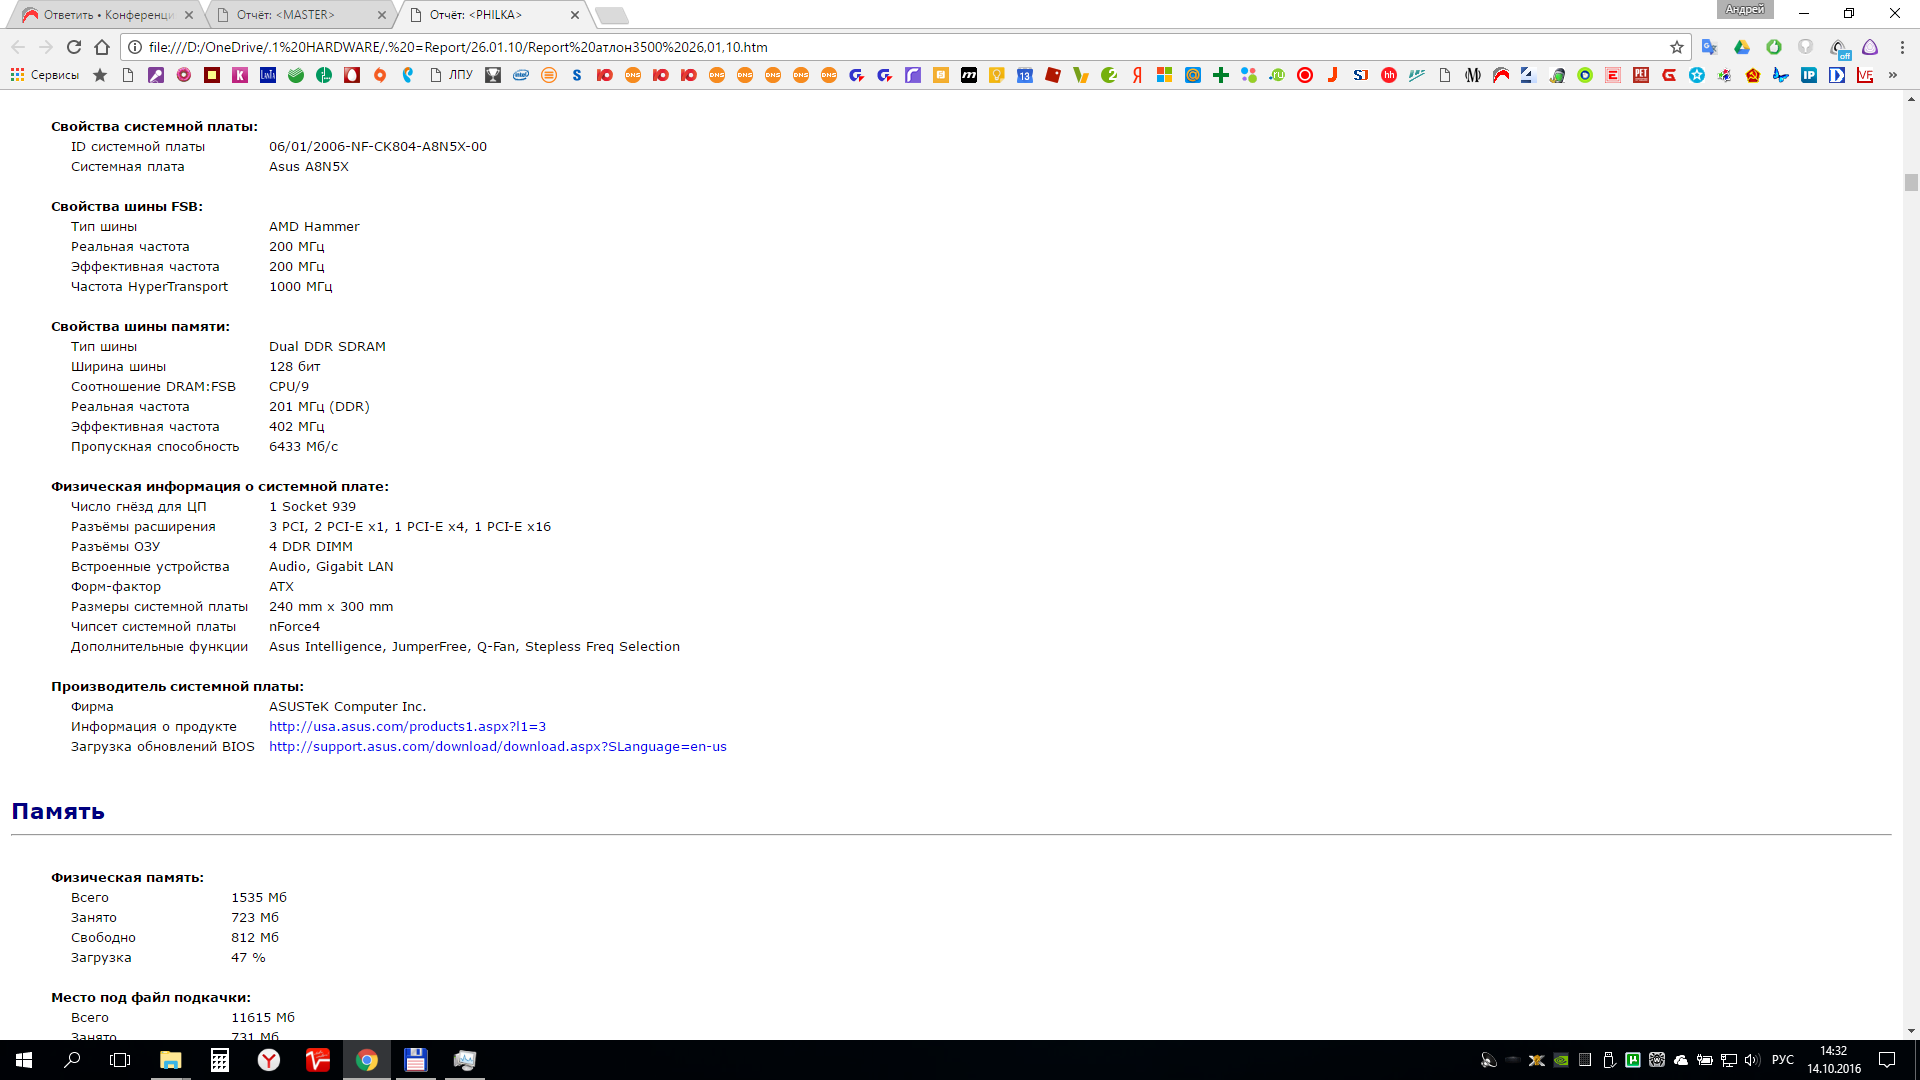Open the Chrome three-dot menu
This screenshot has width=1920, height=1080.
pos(1902,47)
